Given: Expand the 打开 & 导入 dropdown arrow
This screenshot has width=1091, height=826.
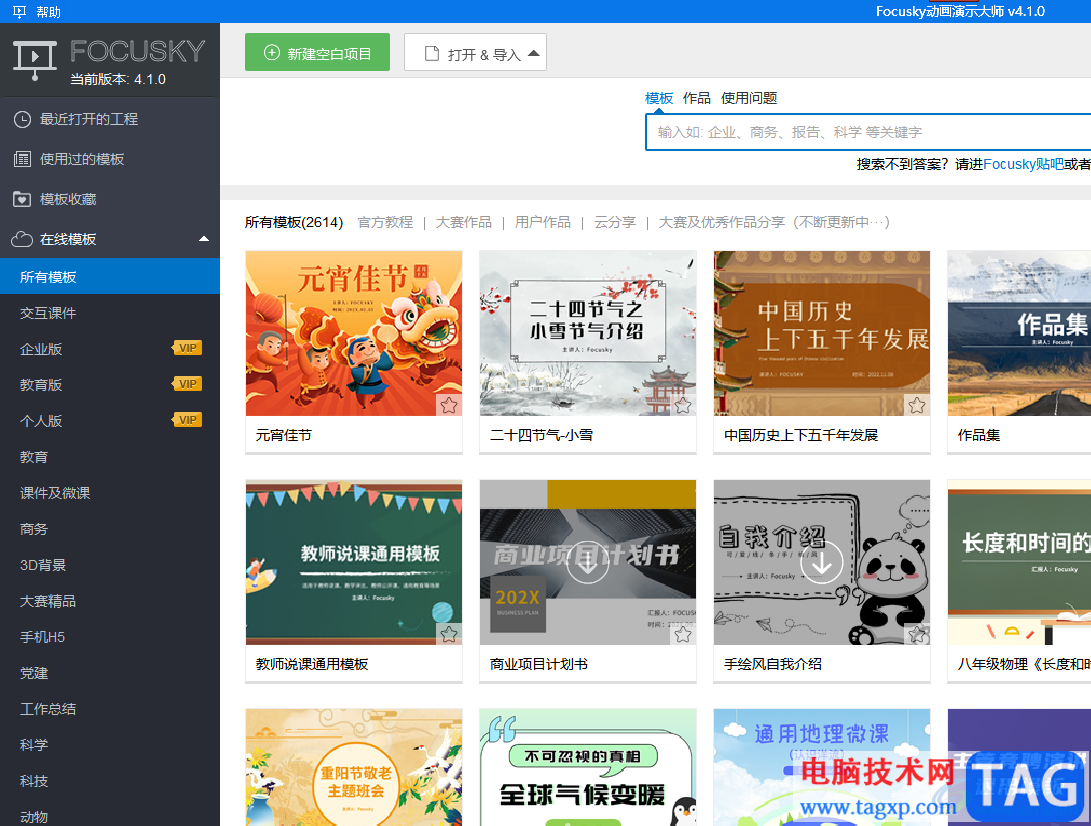Looking at the screenshot, I should 534,53.
